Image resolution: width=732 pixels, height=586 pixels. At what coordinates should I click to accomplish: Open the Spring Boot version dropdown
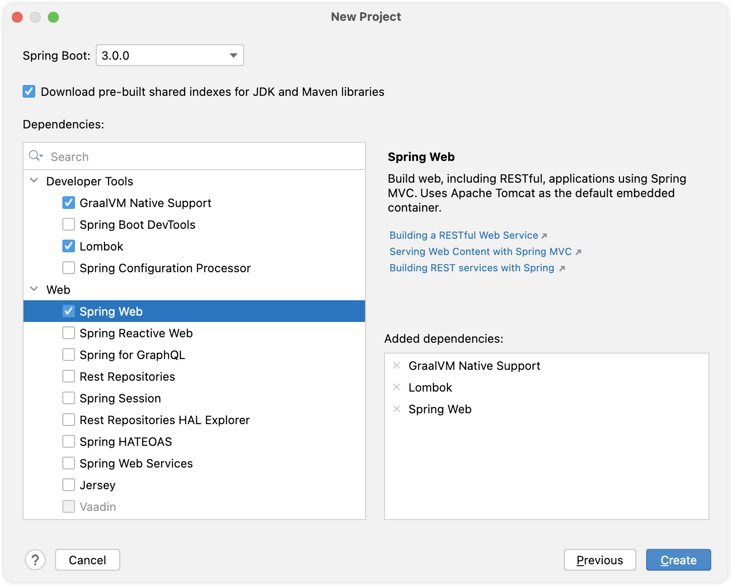click(x=169, y=56)
